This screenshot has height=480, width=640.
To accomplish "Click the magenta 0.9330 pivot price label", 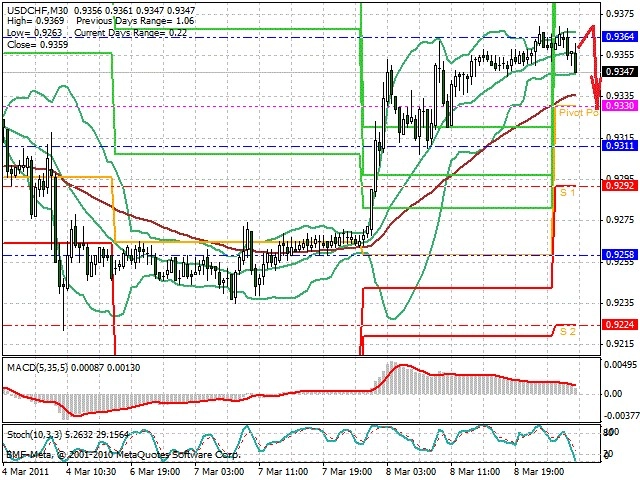I will (620, 106).
